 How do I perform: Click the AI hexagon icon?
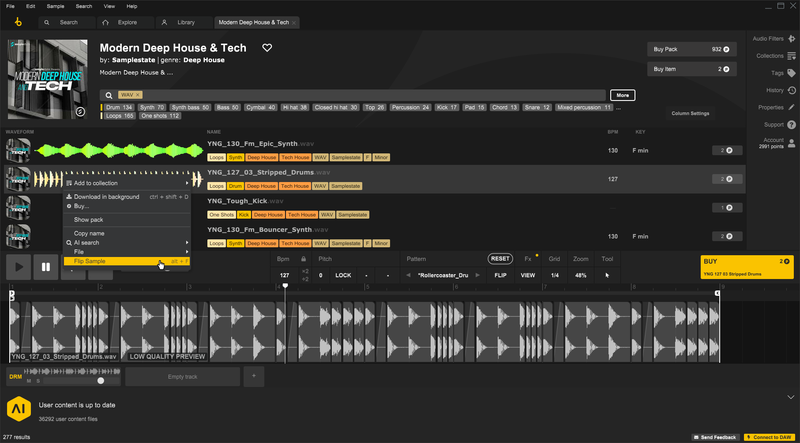pos(19,409)
